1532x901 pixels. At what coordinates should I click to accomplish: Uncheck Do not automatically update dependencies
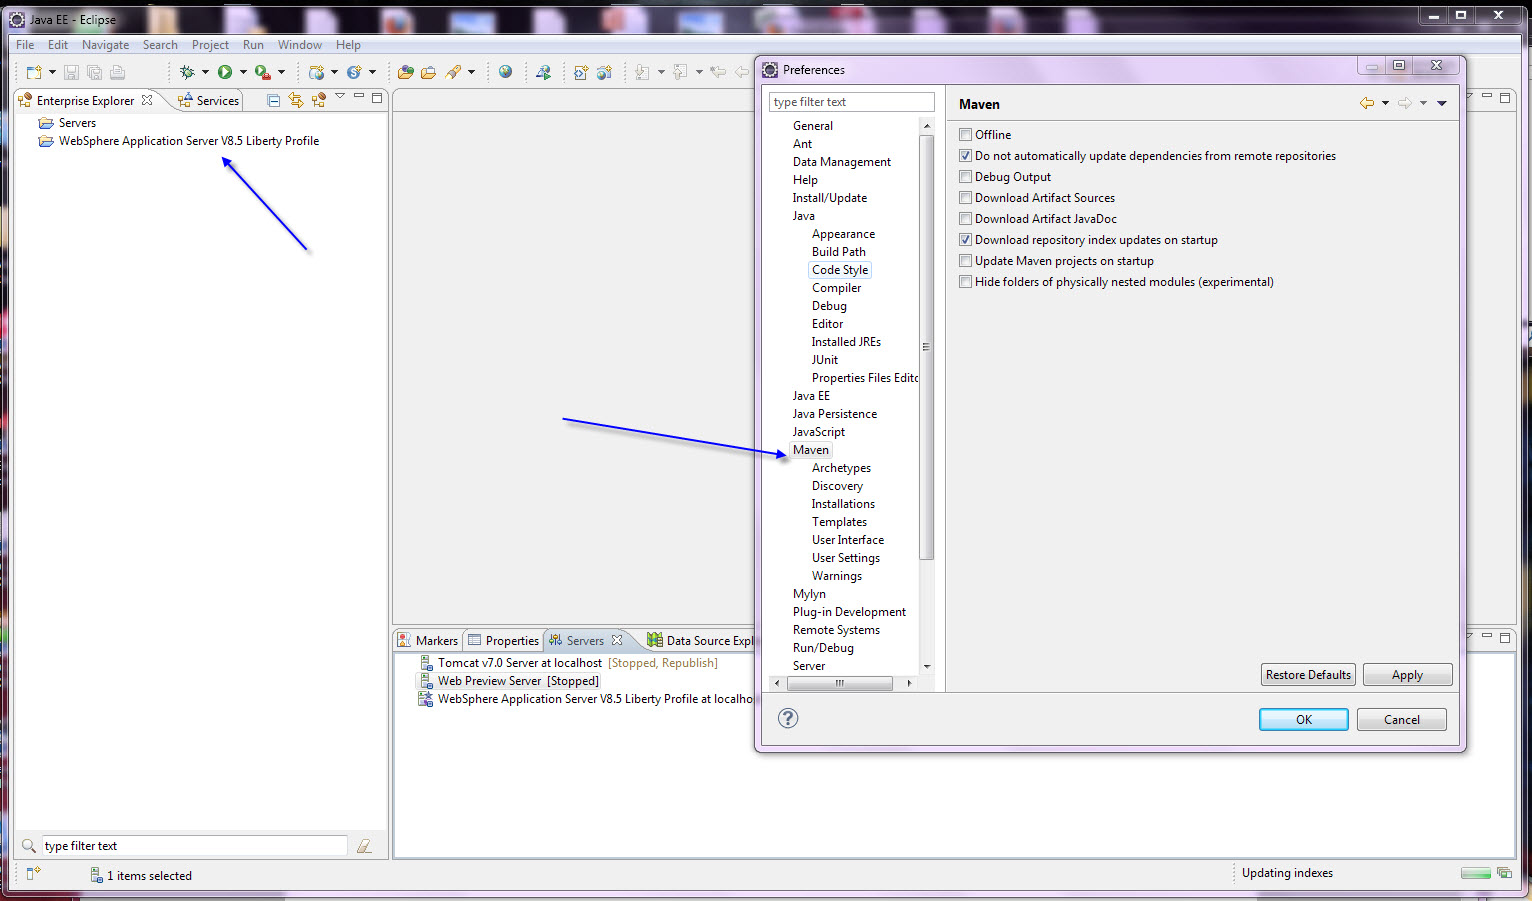[x=965, y=156]
